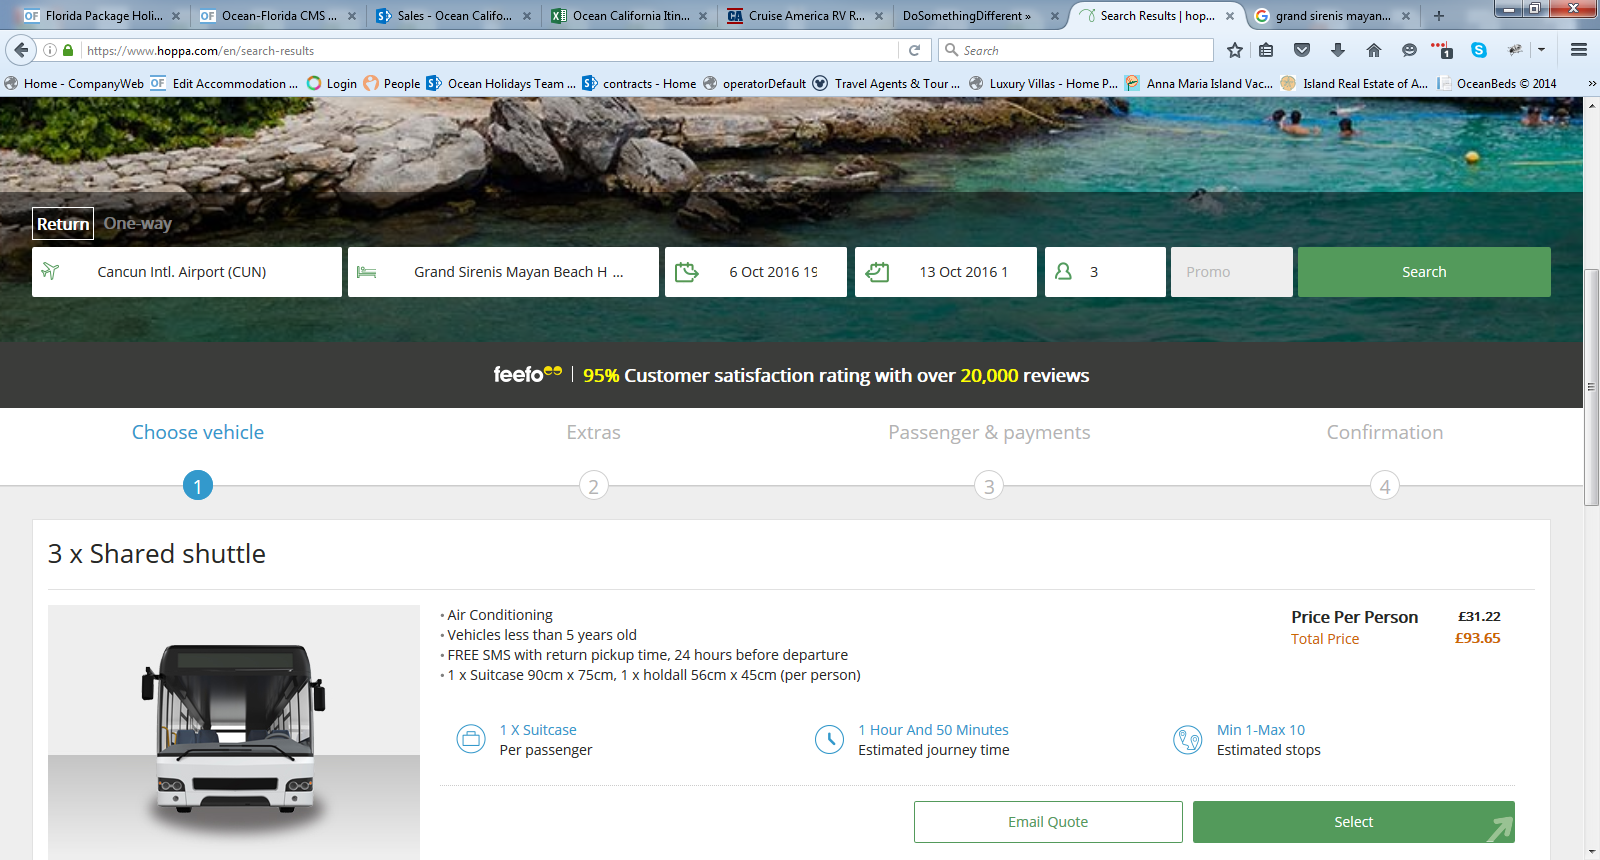1600x860 pixels.
Task: Open the grand sirenis mayan... Google tab
Action: coord(1332,16)
